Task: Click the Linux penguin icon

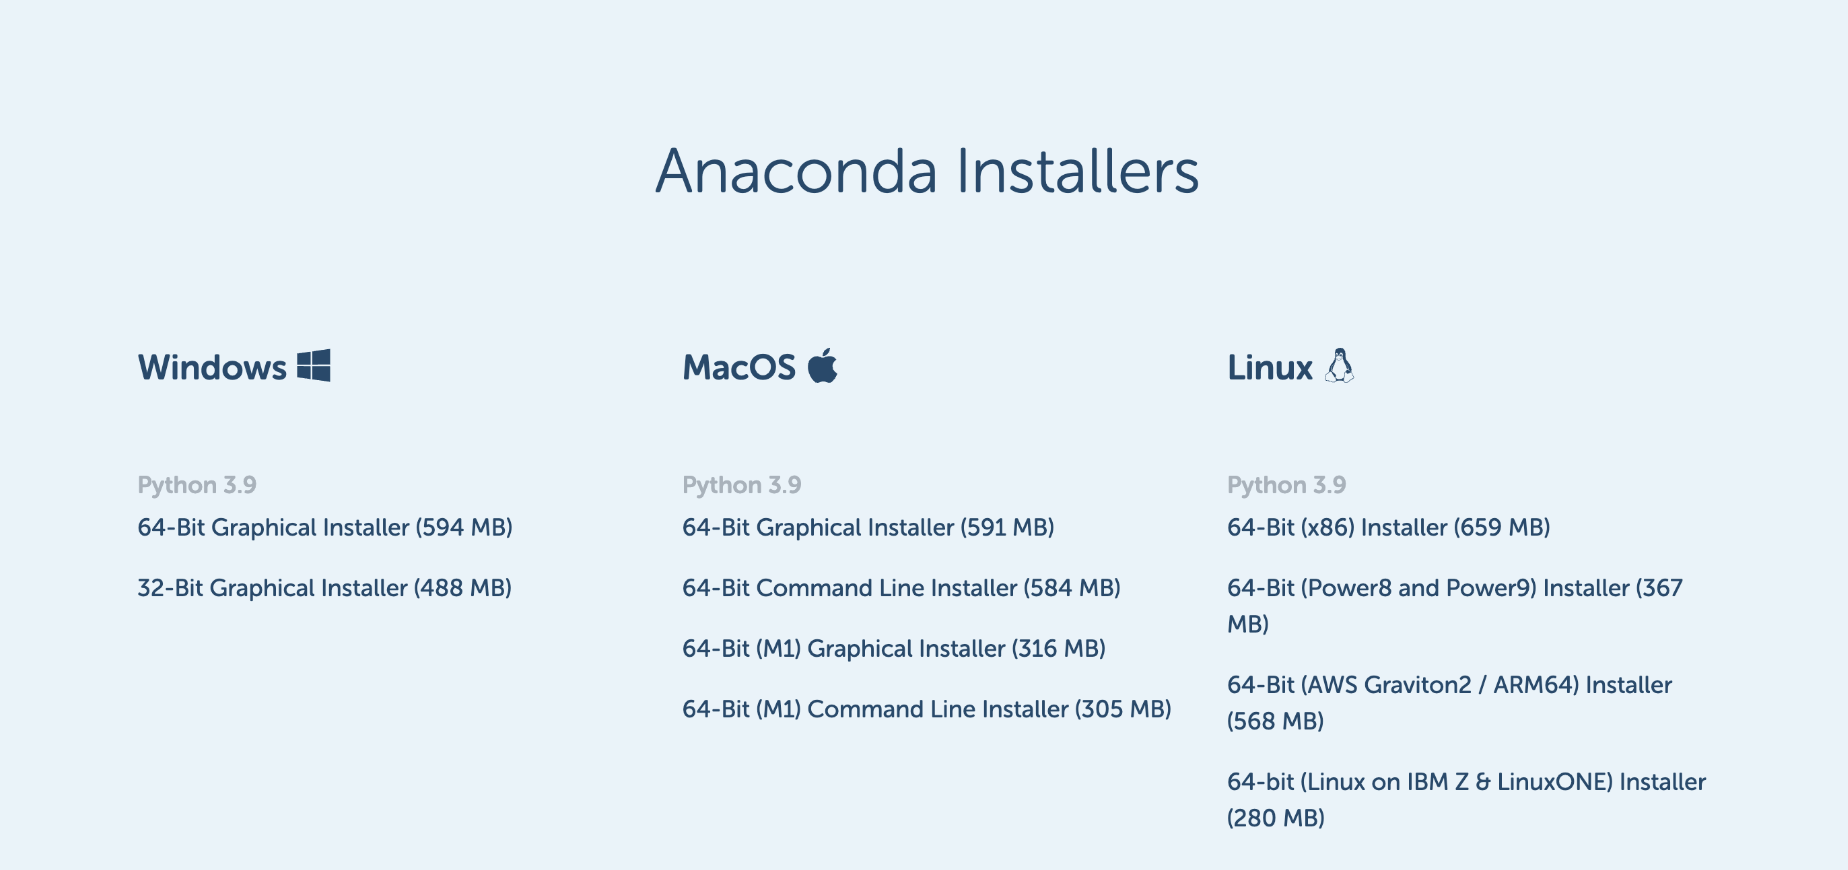Action: point(1340,366)
